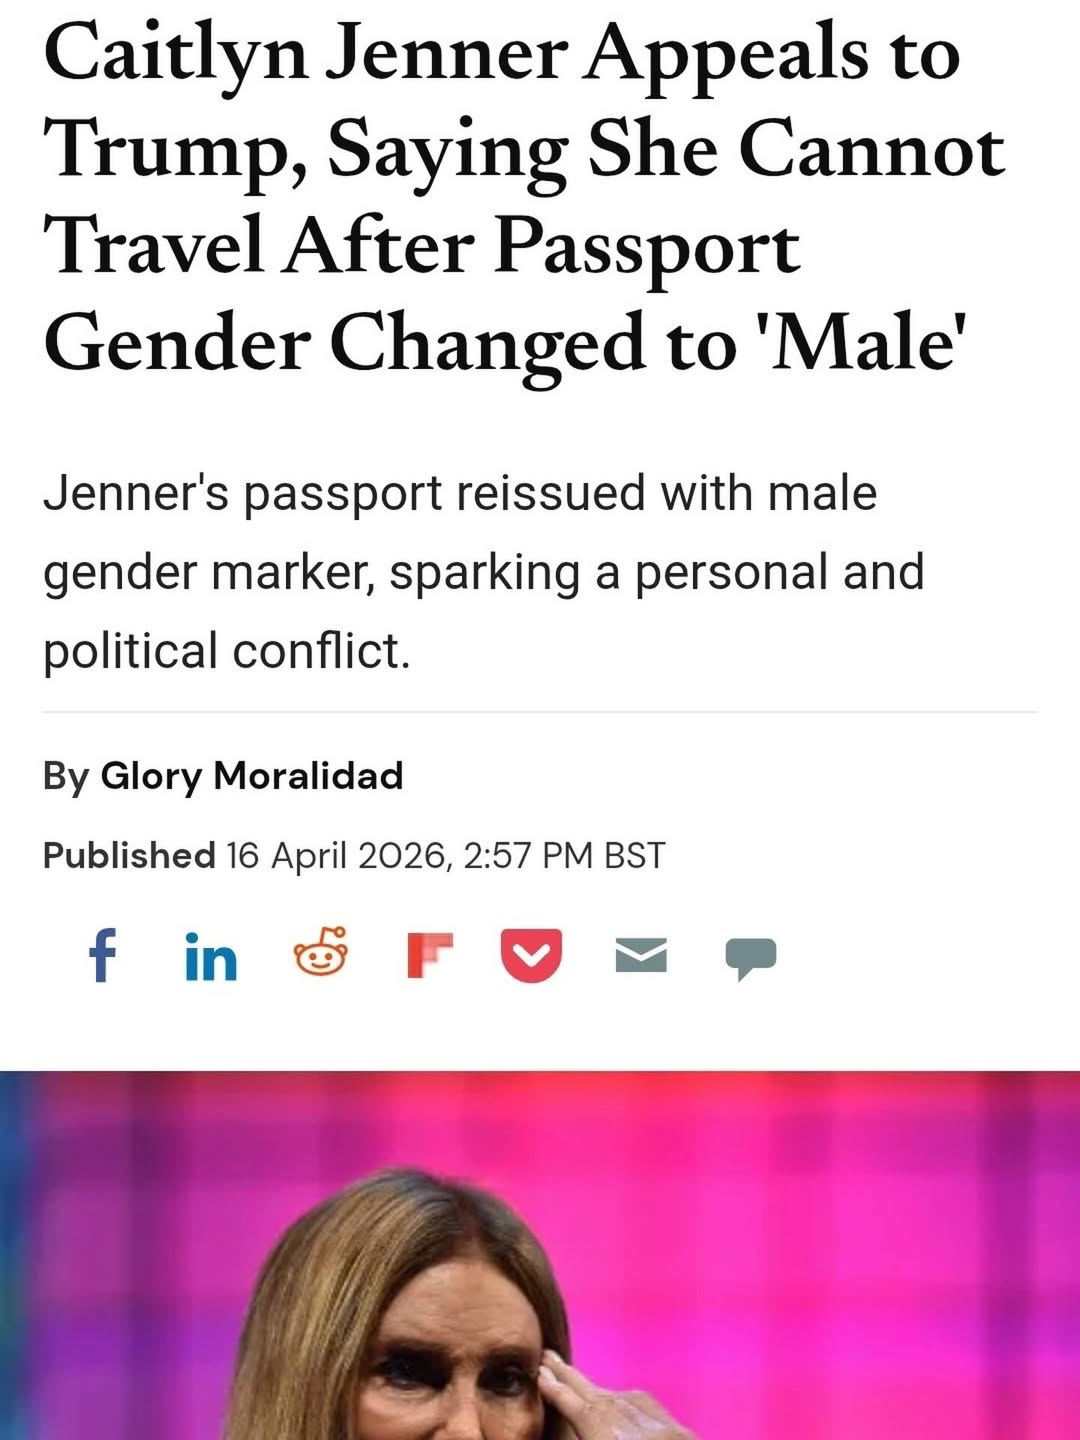Open the comments speech bubble
The height and width of the screenshot is (1440, 1080).
750,958
